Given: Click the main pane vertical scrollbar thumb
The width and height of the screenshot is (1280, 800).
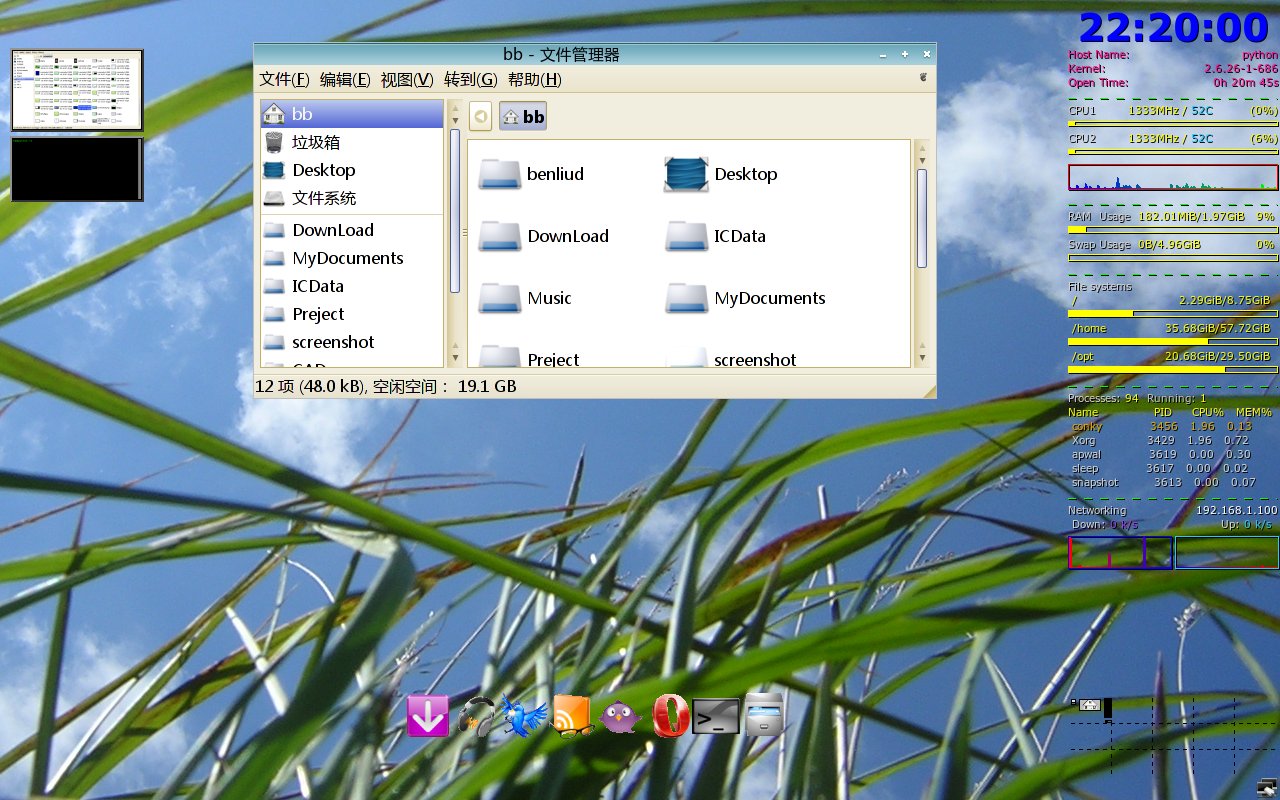Looking at the screenshot, I should point(922,218).
